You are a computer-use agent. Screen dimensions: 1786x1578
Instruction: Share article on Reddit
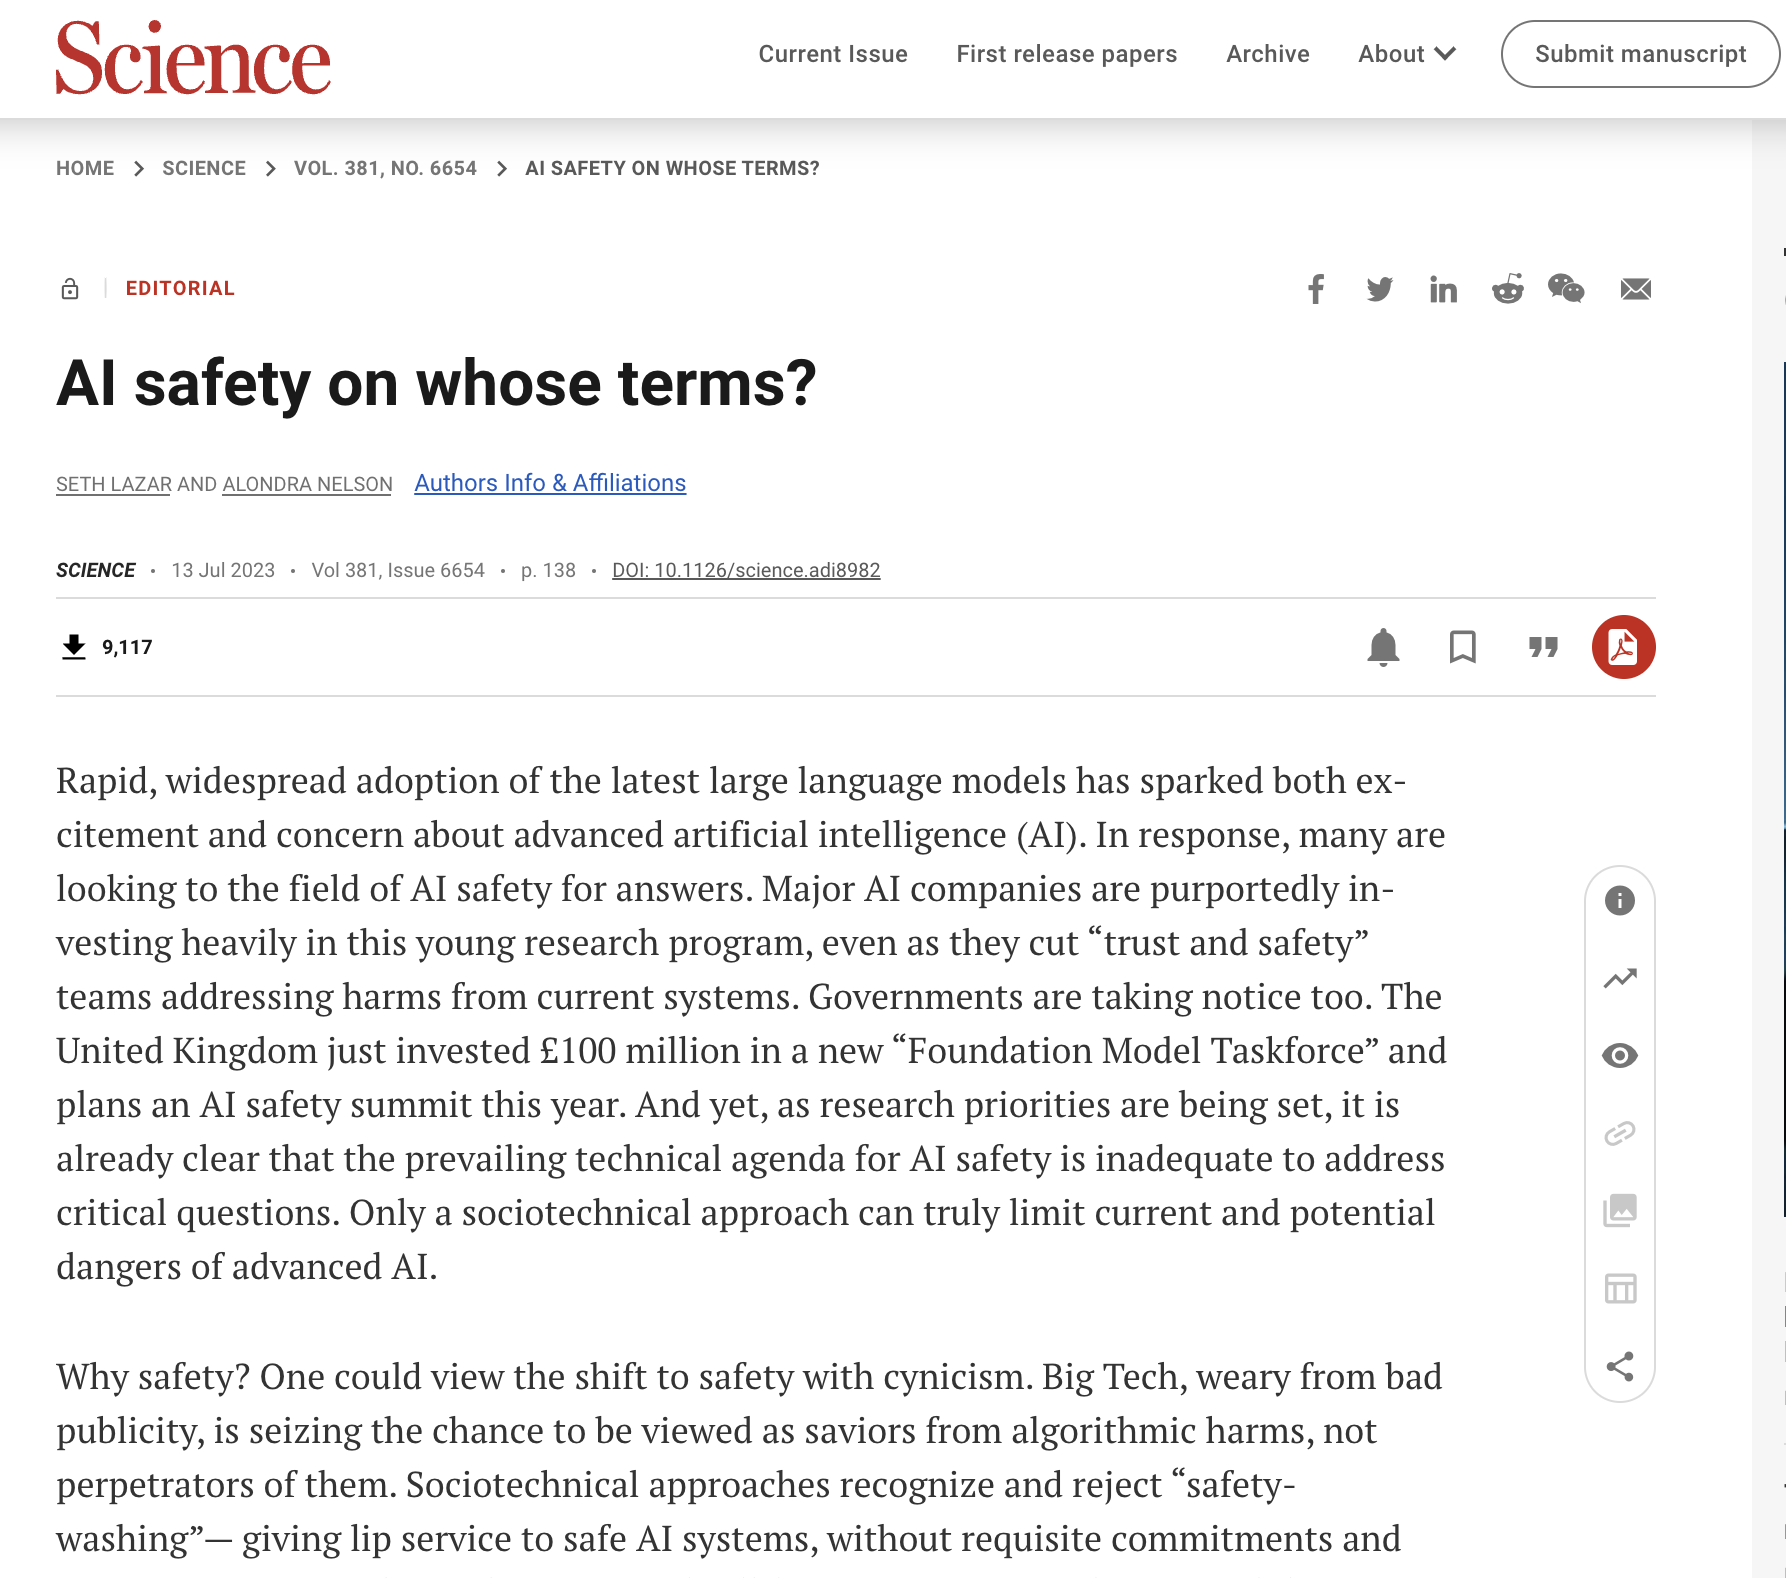(x=1507, y=290)
